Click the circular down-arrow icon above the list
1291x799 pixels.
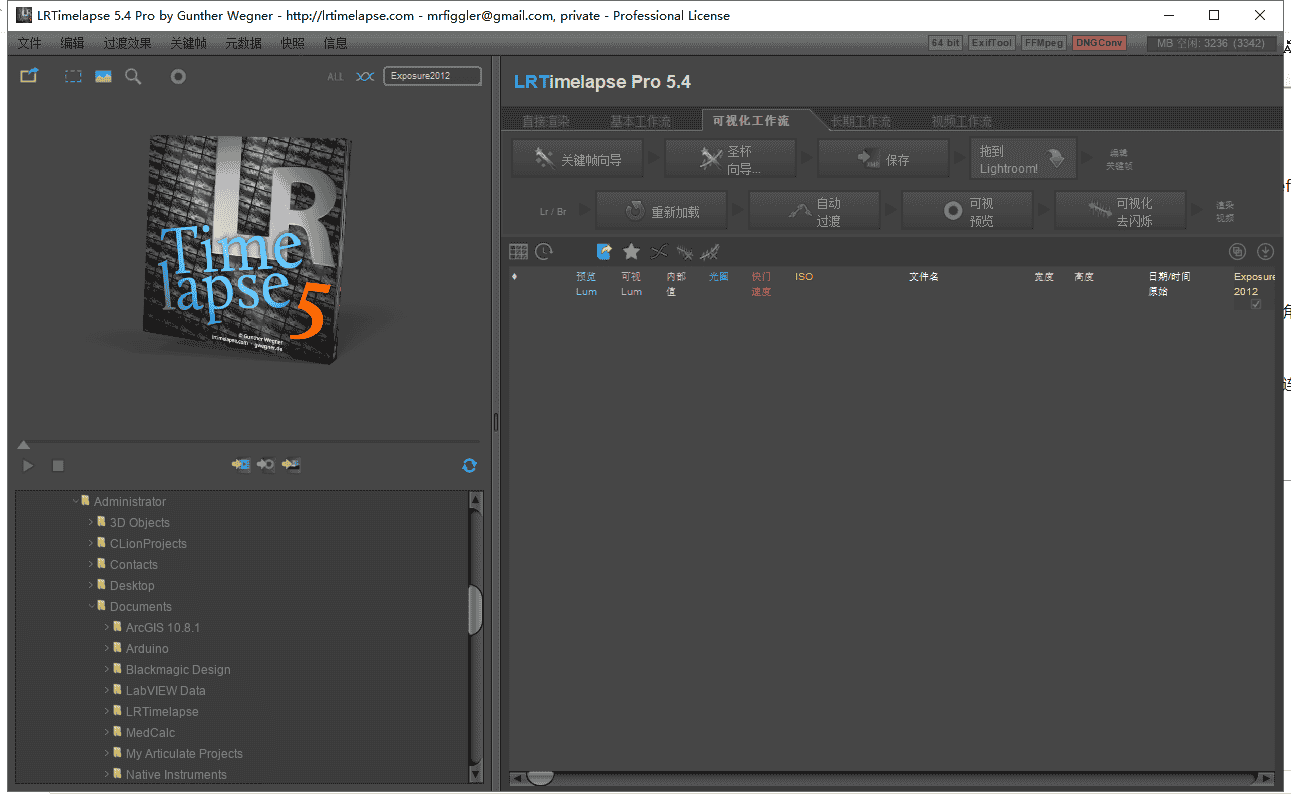click(x=1265, y=252)
